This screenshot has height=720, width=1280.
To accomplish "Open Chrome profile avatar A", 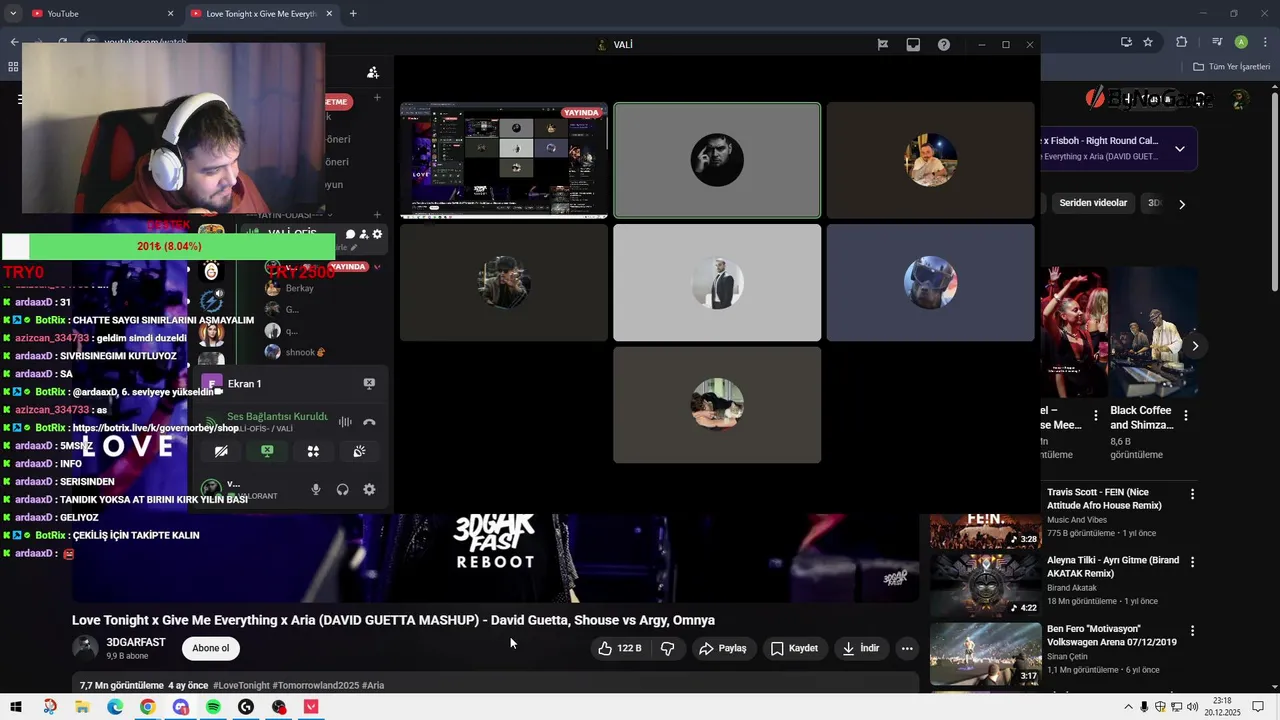I will coord(1241,42).
